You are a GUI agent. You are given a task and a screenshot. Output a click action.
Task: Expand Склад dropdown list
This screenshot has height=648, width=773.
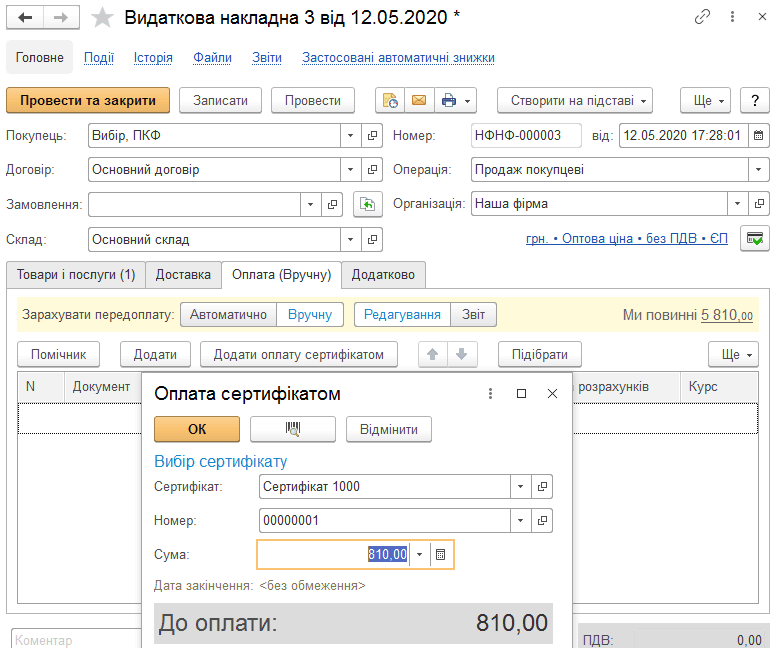pos(351,240)
